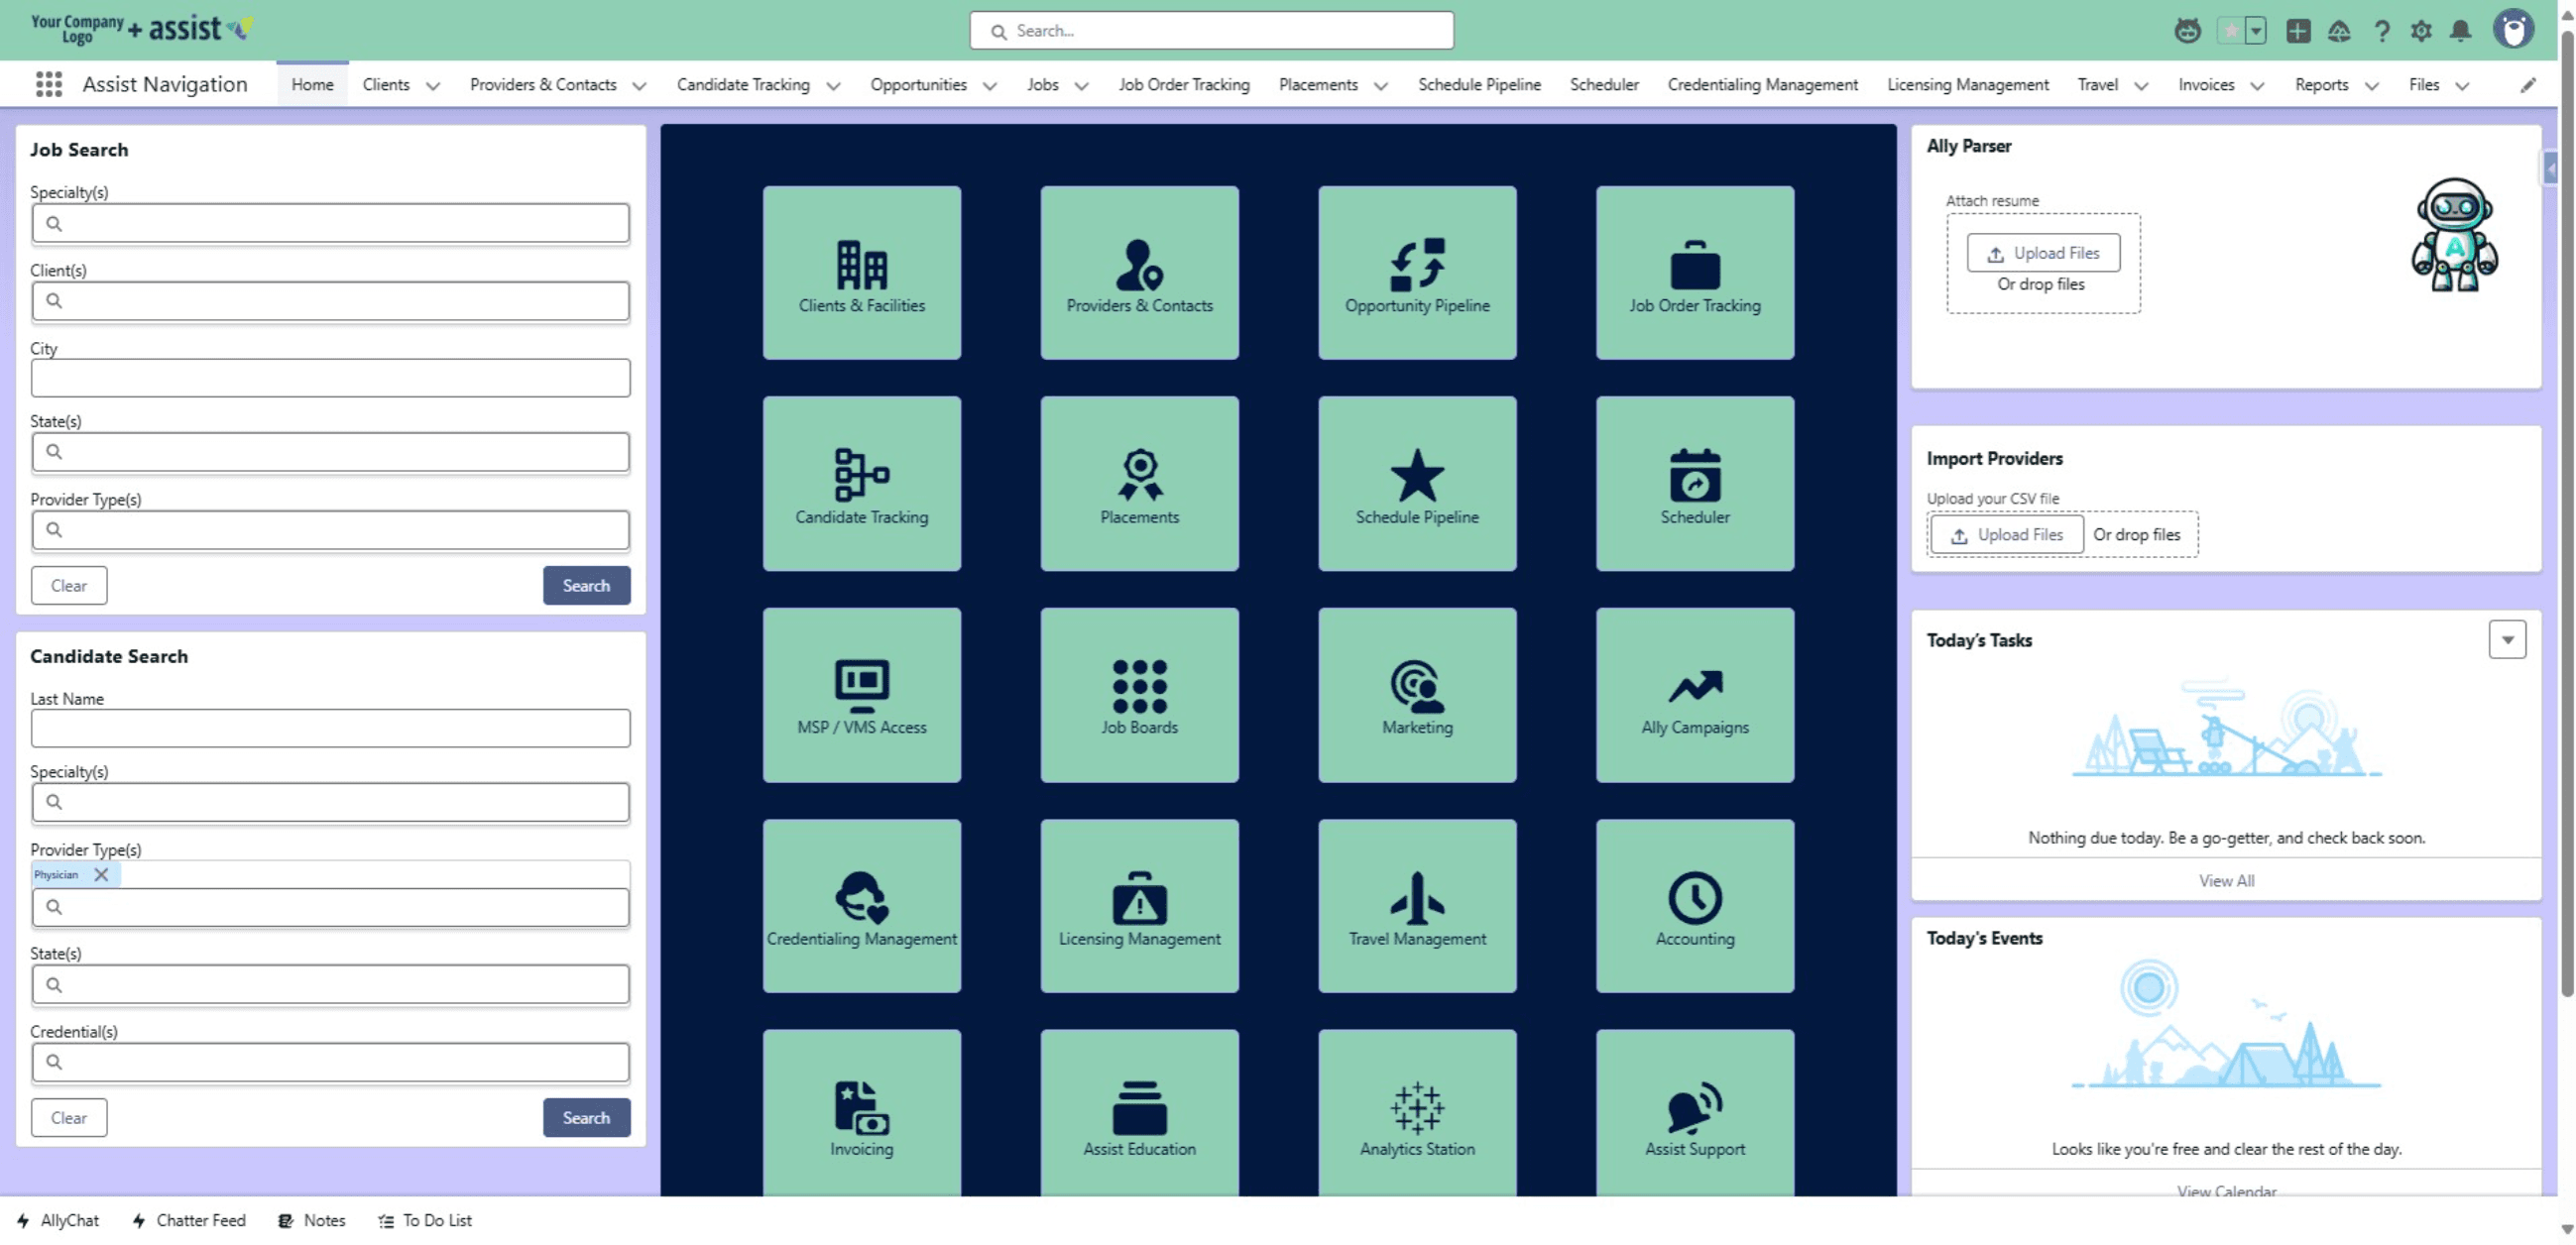Open the Candidate Tracking tile
The width and height of the screenshot is (2576, 1245).
[x=861, y=484]
